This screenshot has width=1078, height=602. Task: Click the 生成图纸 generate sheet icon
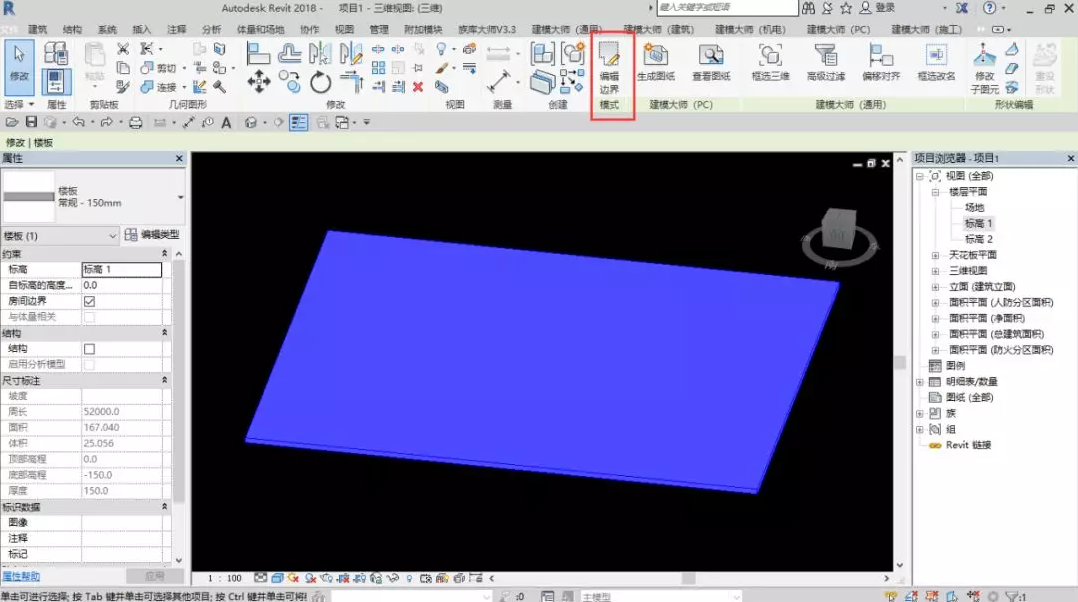click(655, 63)
